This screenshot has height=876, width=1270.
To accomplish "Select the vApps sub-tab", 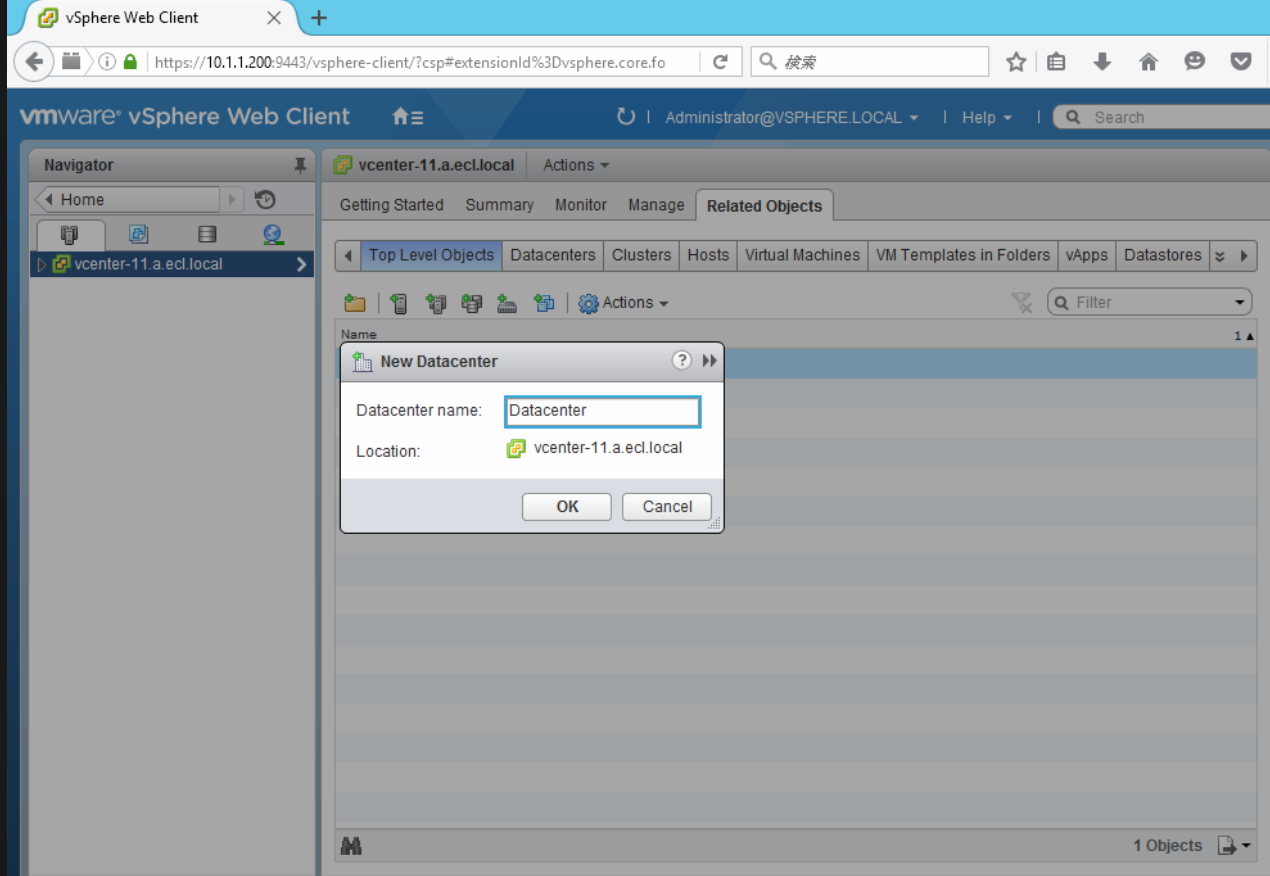I will pos(1087,255).
